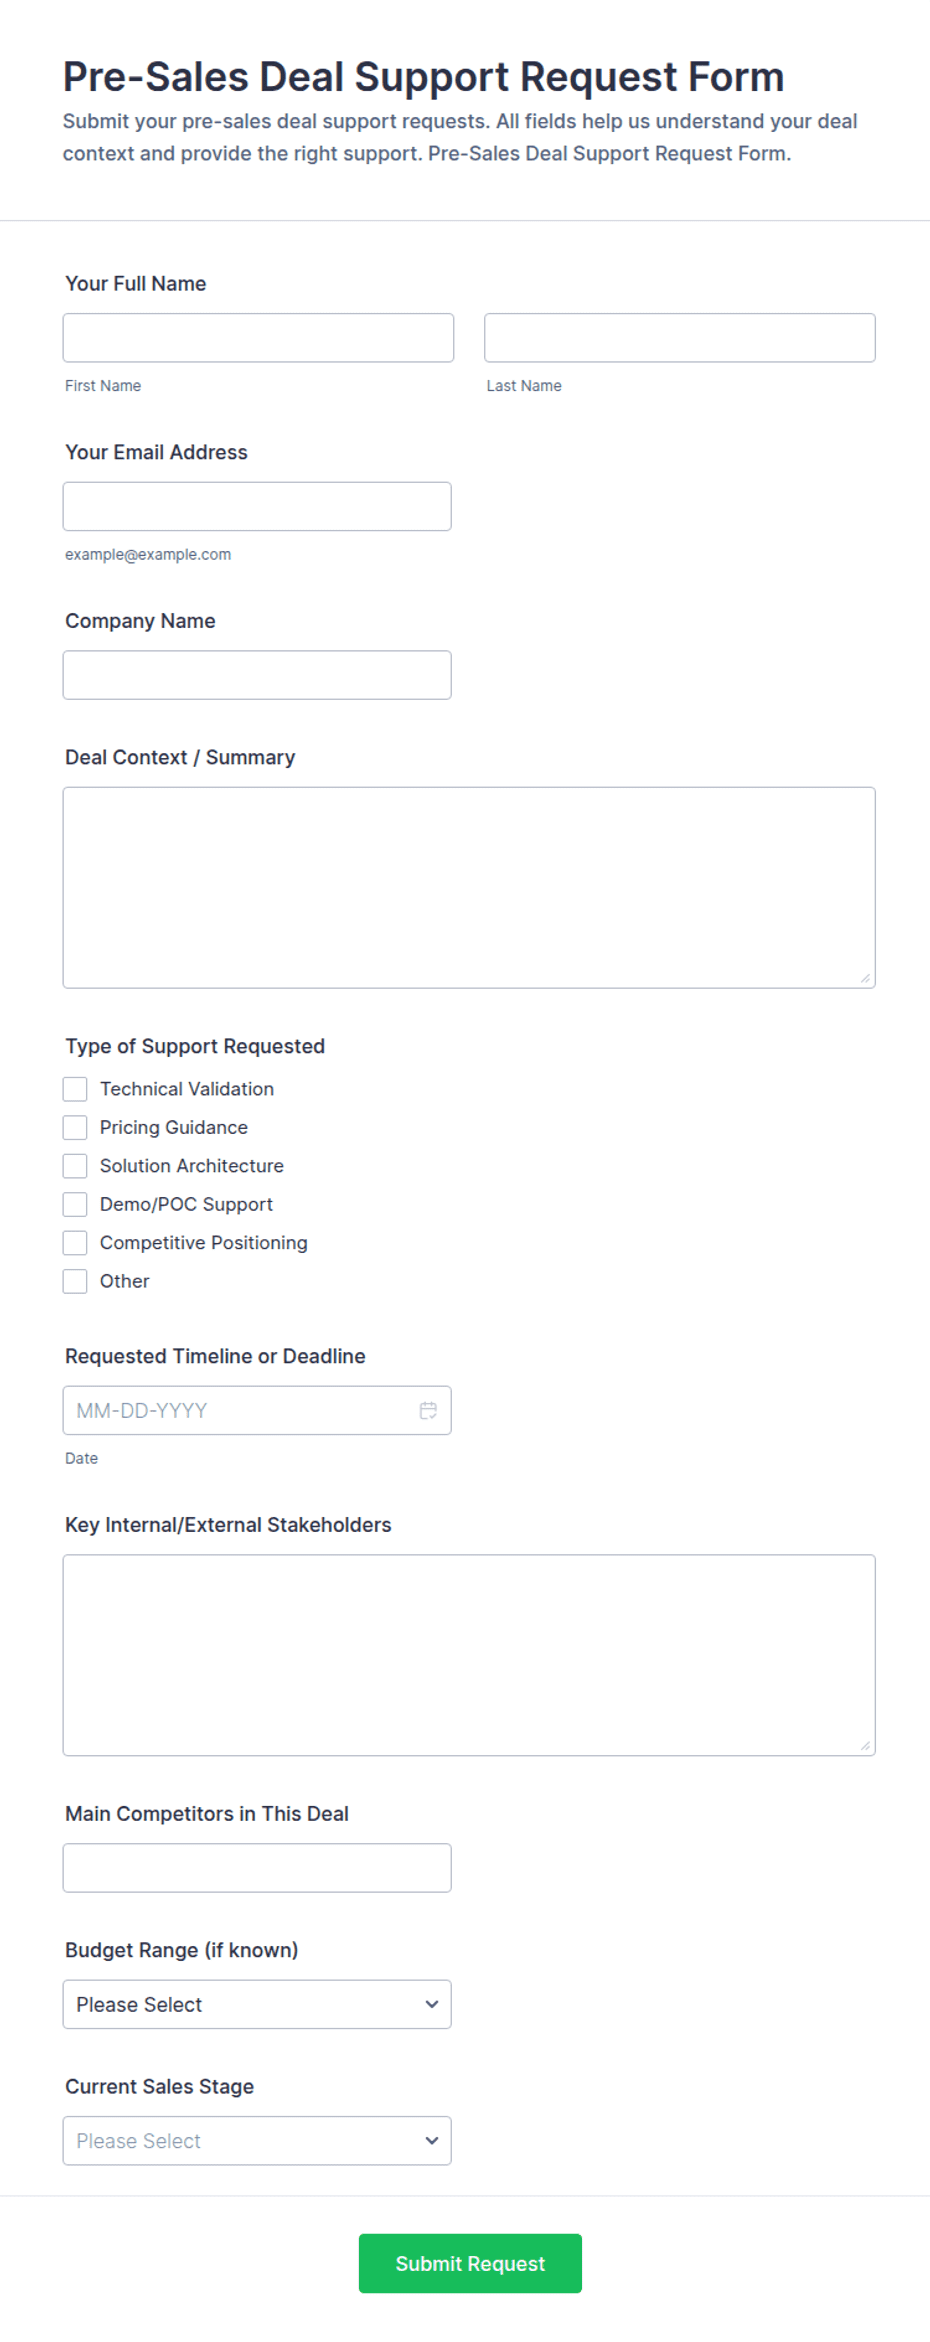The image size is (930, 2342).
Task: Select the Email Address field
Action: coord(257,506)
